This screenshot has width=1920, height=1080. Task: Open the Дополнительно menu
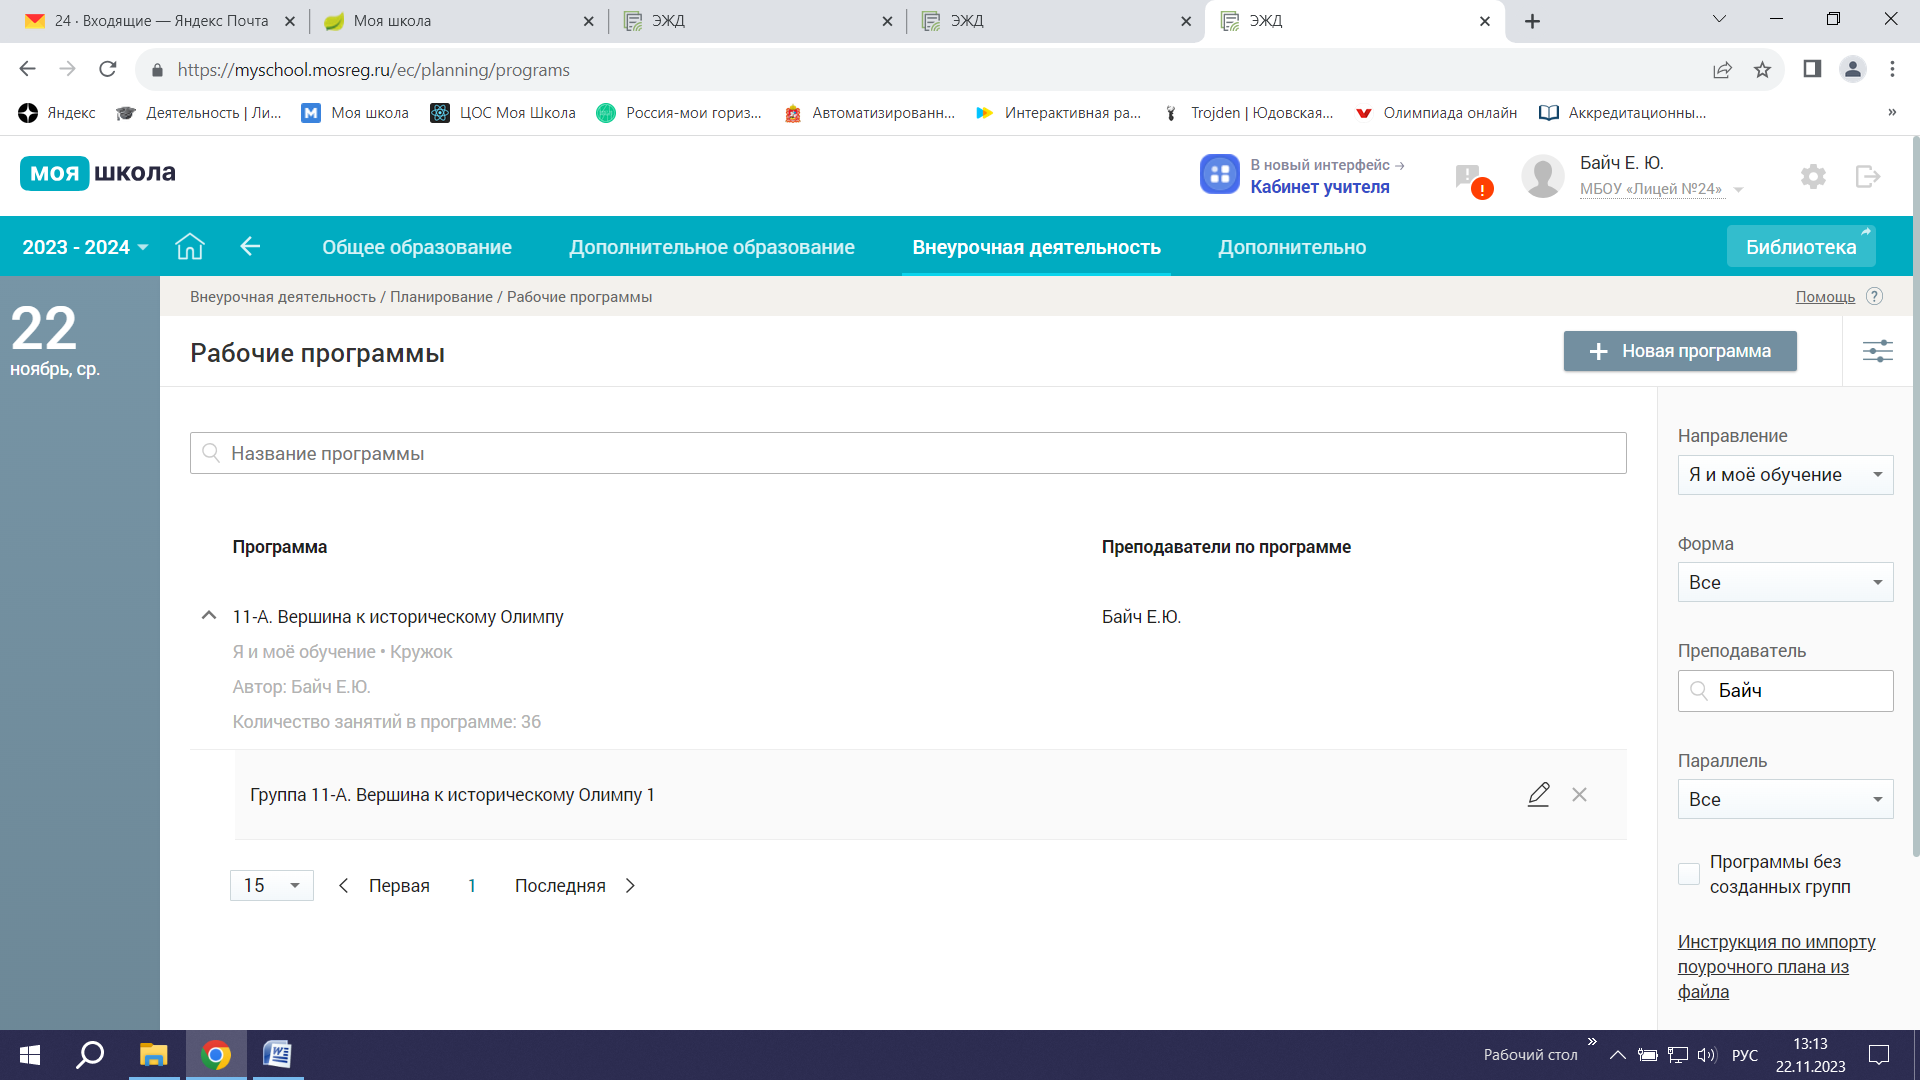(1292, 247)
